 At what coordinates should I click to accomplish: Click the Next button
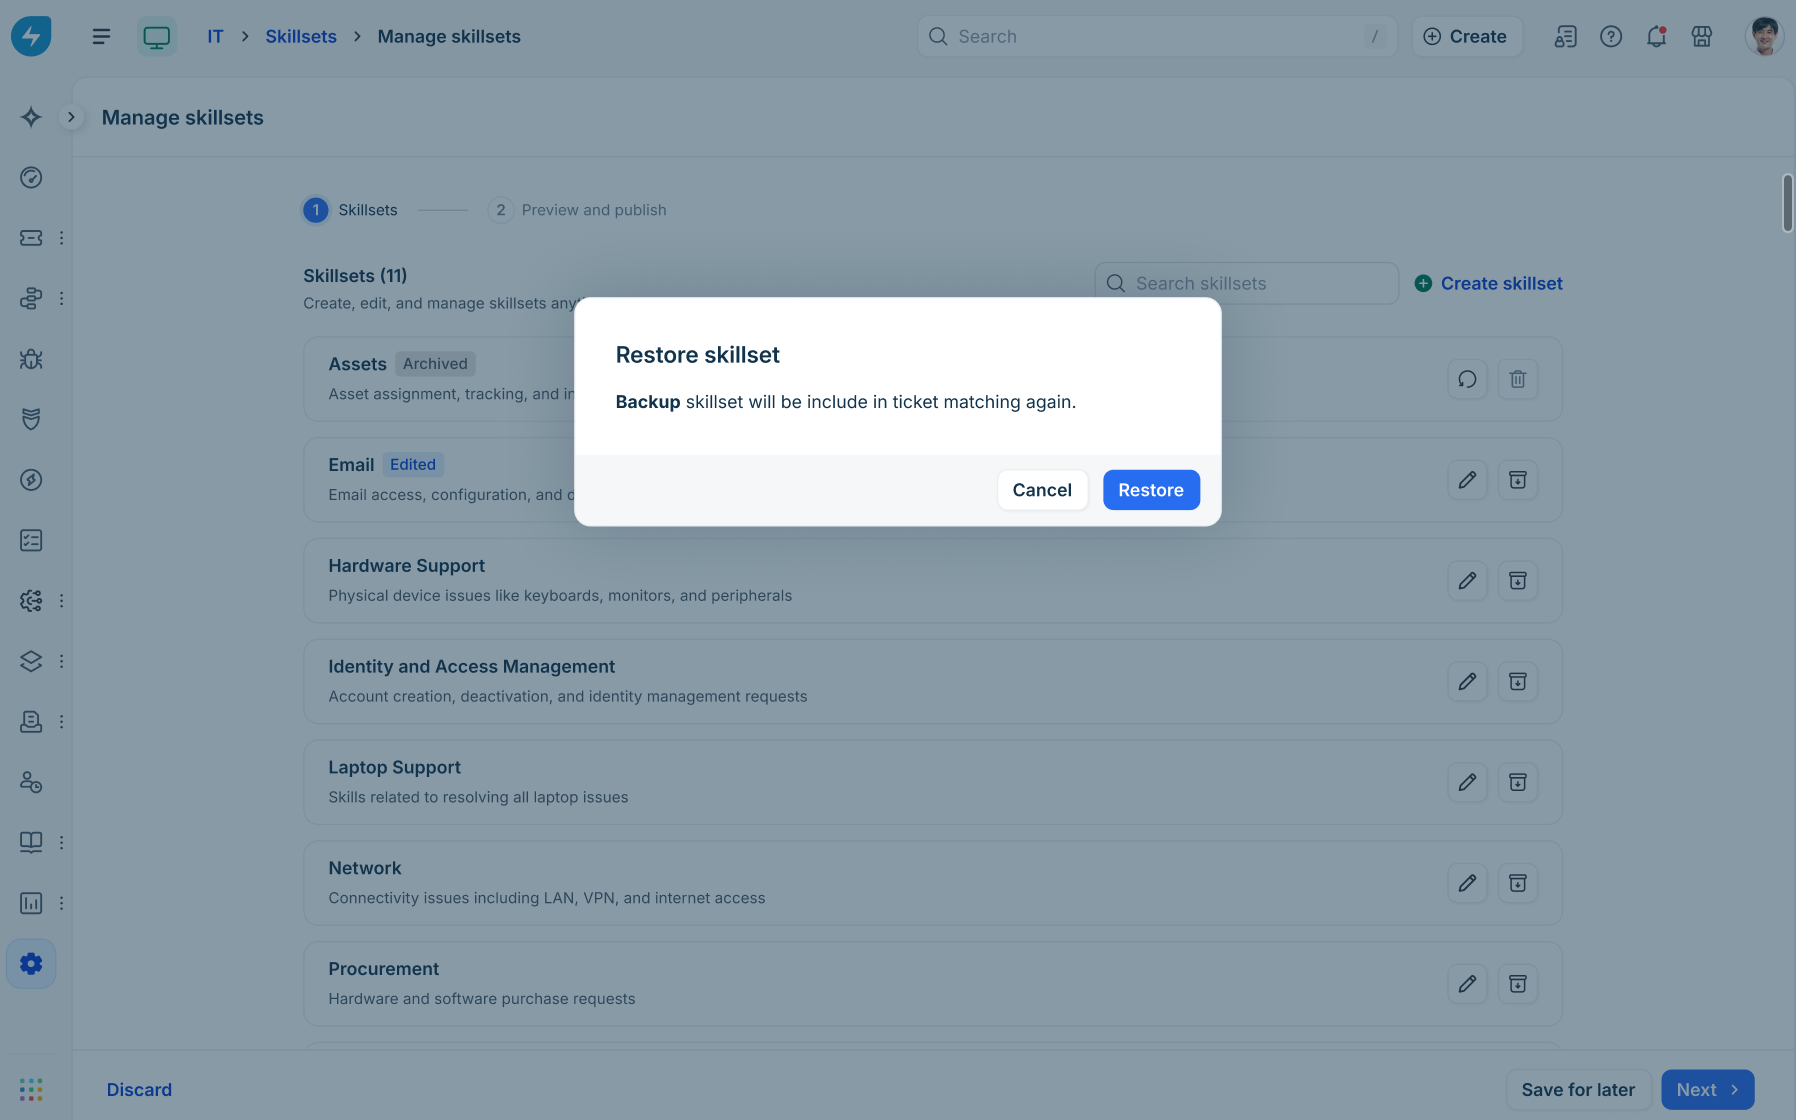pos(1708,1090)
